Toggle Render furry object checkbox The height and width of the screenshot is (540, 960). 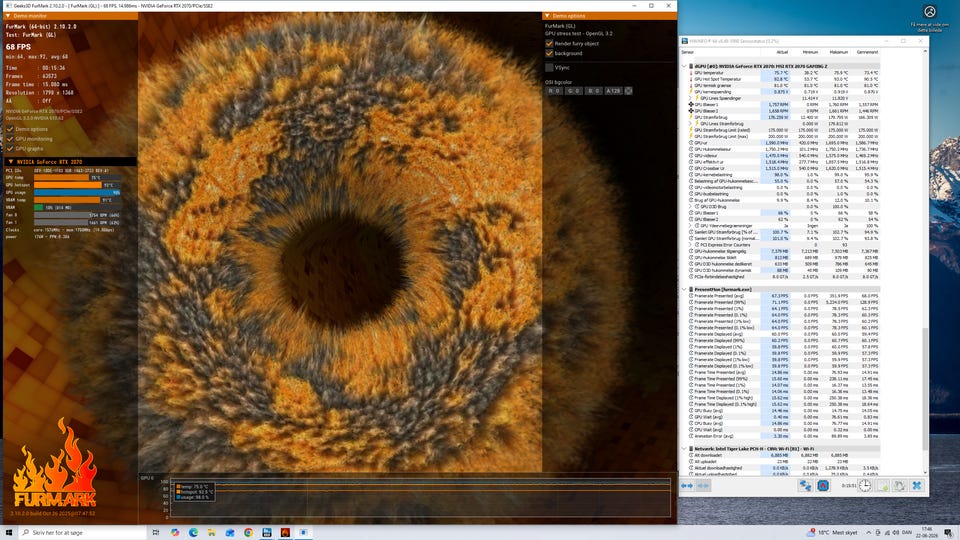tap(549, 43)
